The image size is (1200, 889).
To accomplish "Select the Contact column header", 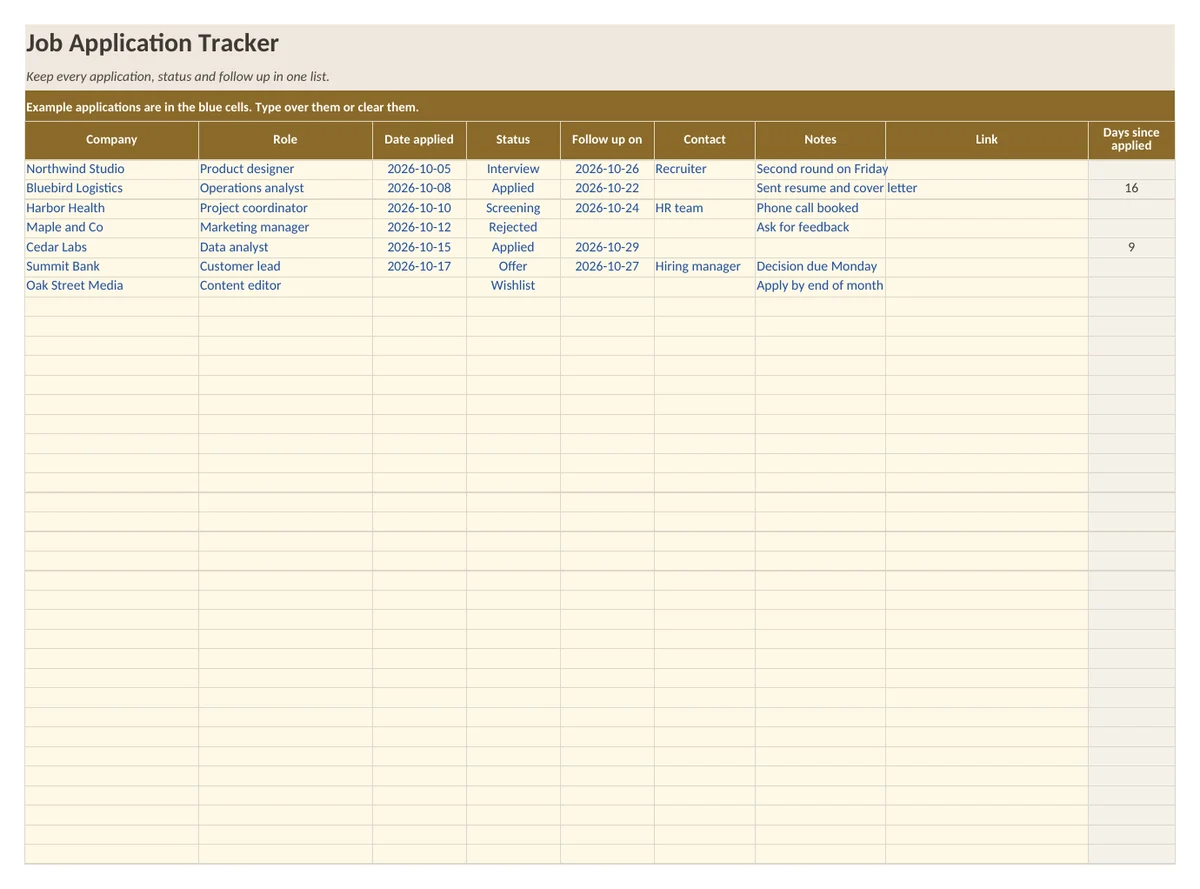I will click(x=705, y=140).
